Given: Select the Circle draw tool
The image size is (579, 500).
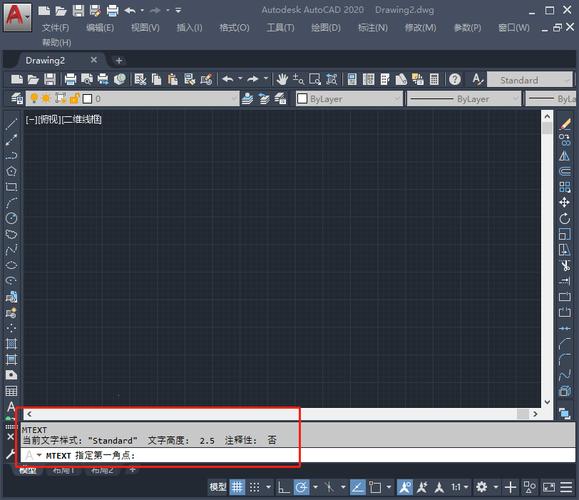Looking at the screenshot, I should tap(11, 218).
